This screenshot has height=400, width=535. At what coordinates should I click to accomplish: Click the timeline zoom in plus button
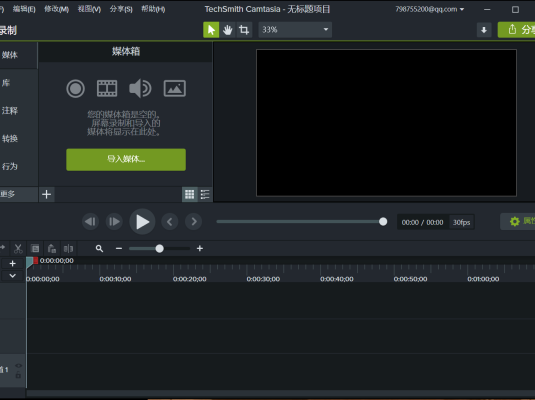pos(200,248)
